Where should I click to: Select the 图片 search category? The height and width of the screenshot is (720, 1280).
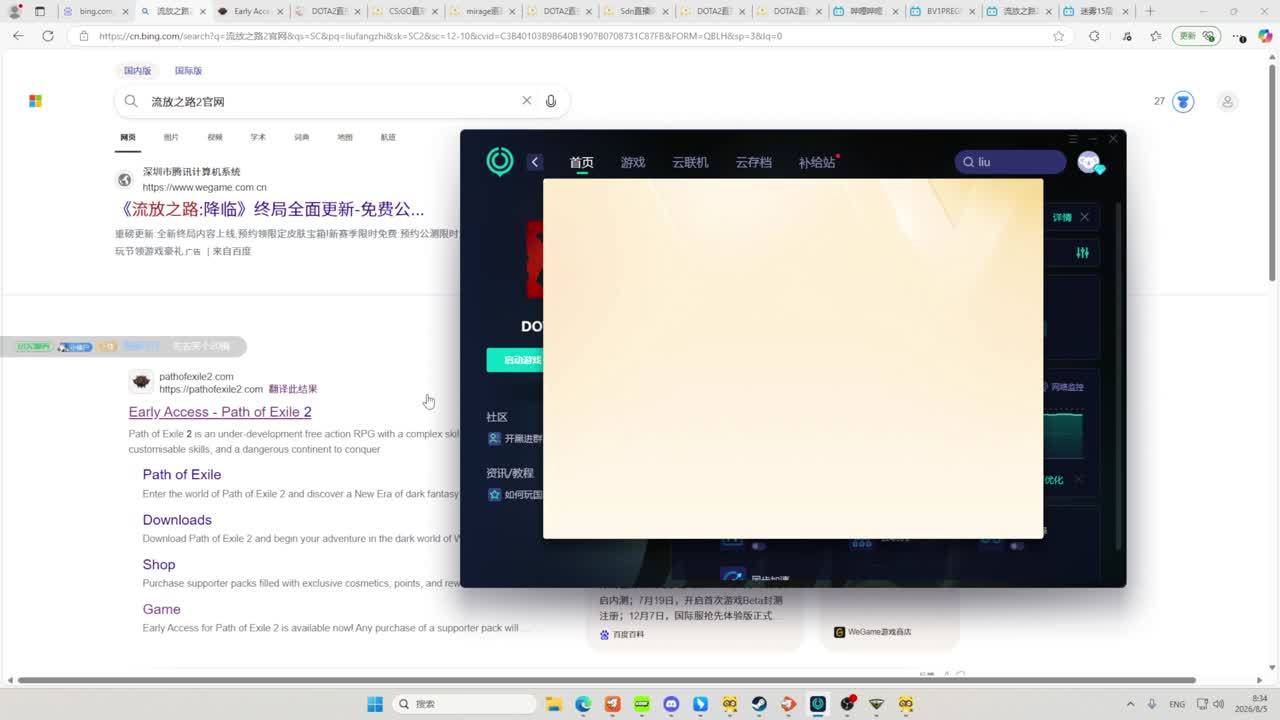point(171,137)
